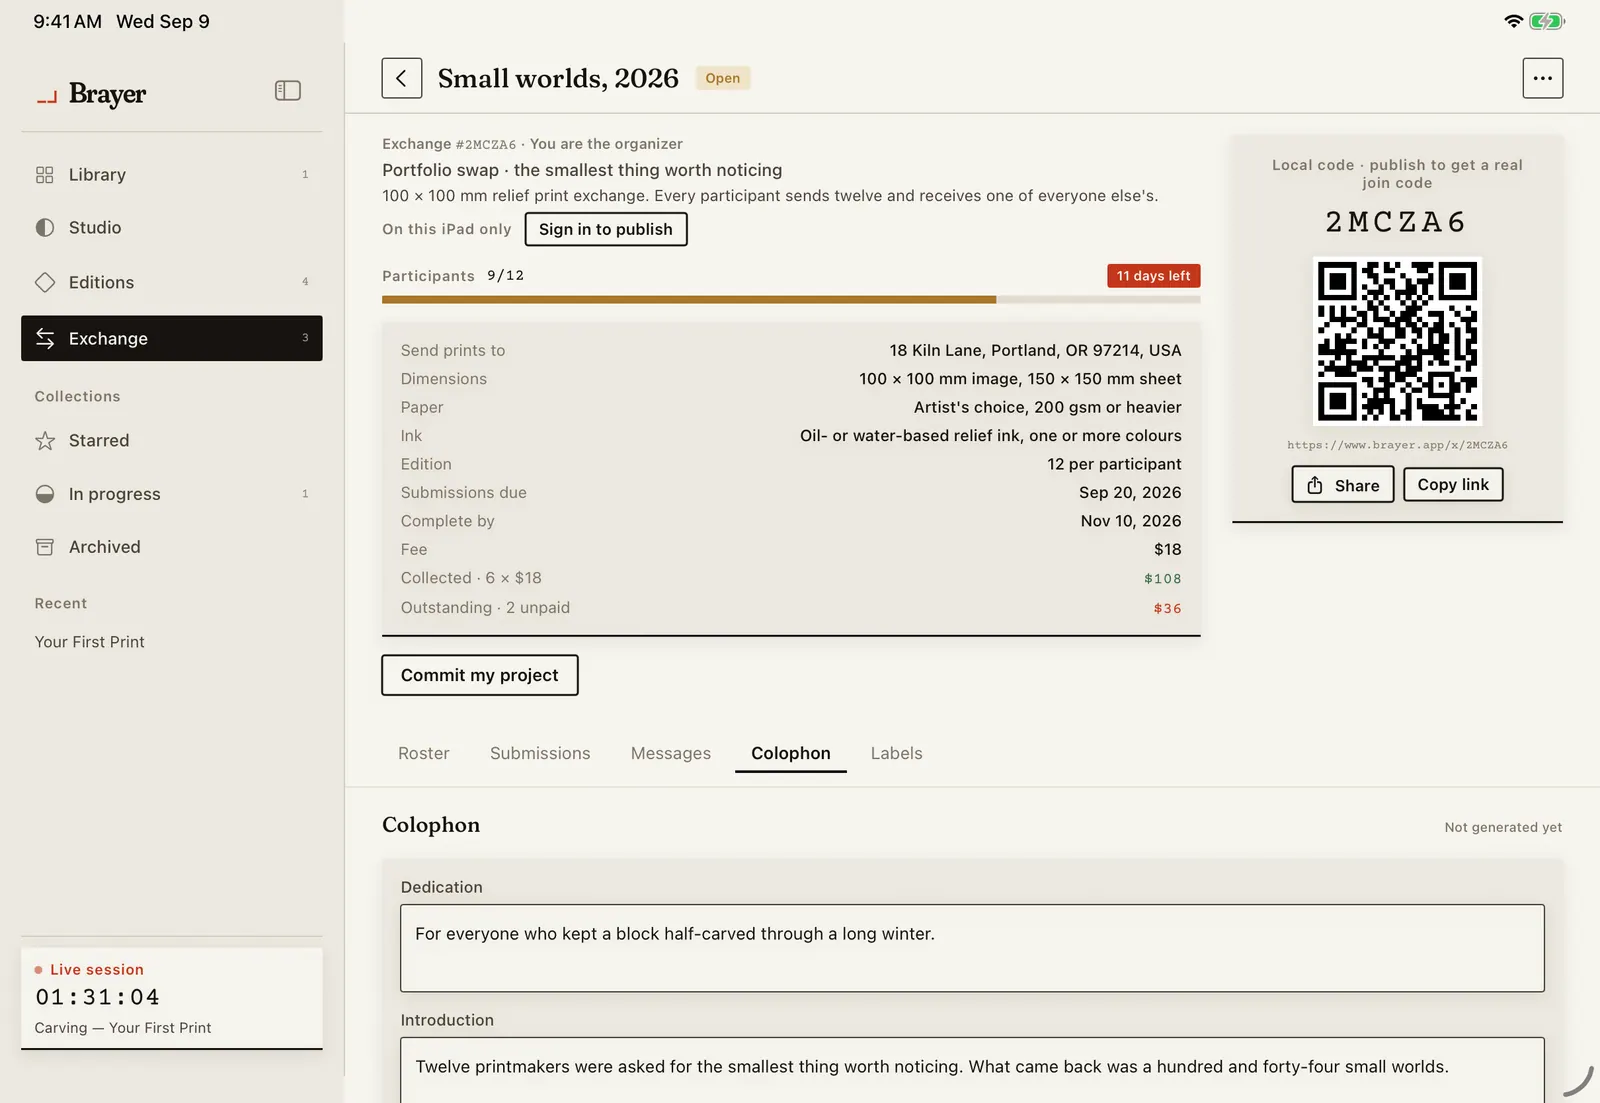The image size is (1600, 1103).
Task: Click the 18 Kiln Lane address
Action: coord(1035,351)
